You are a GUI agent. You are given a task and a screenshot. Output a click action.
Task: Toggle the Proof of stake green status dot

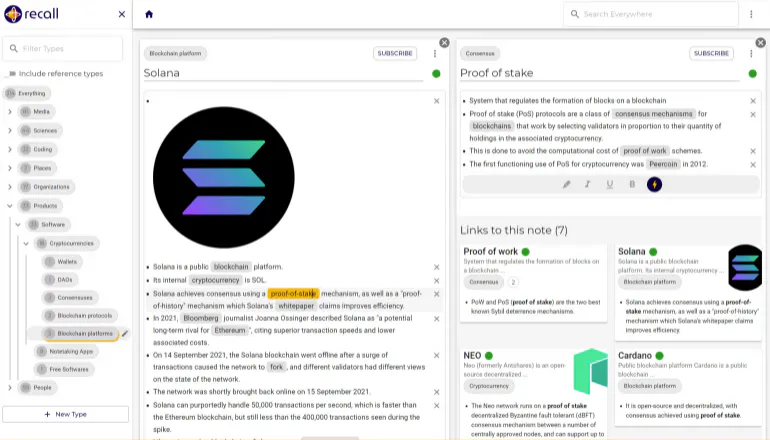752,74
